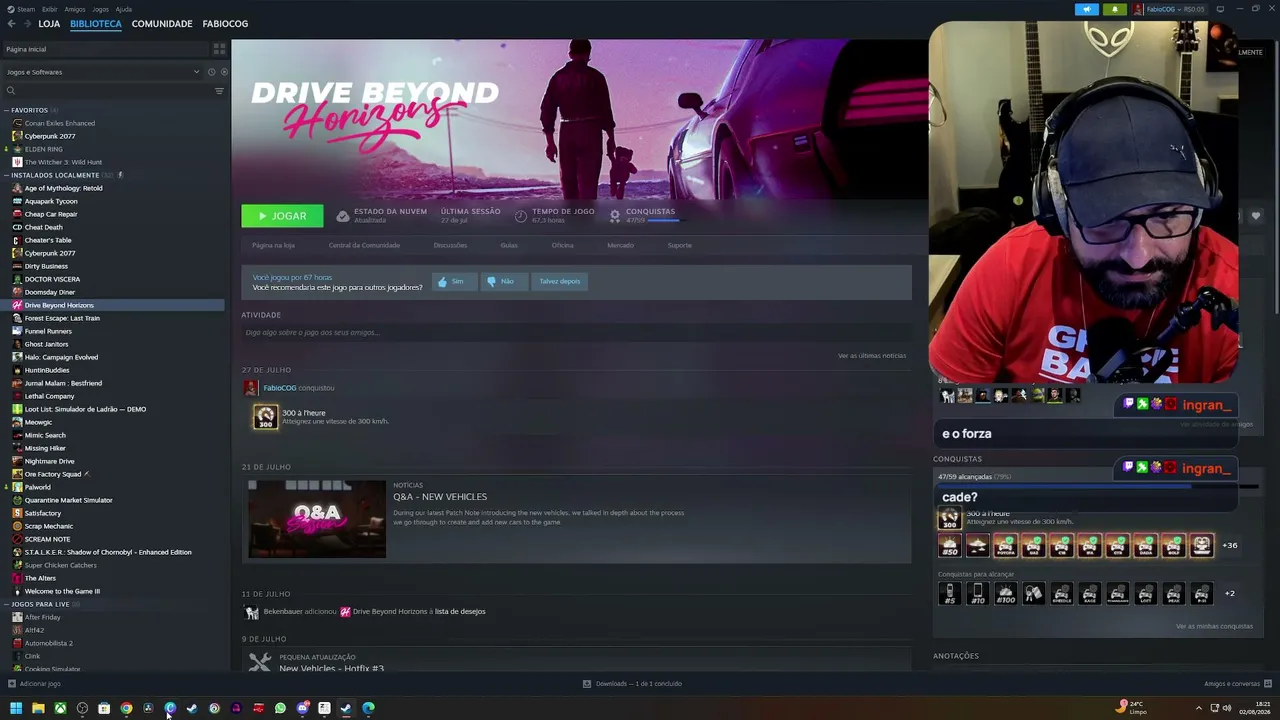Click the #100 locked achievement icon
1280x720 pixels.
click(x=1005, y=594)
